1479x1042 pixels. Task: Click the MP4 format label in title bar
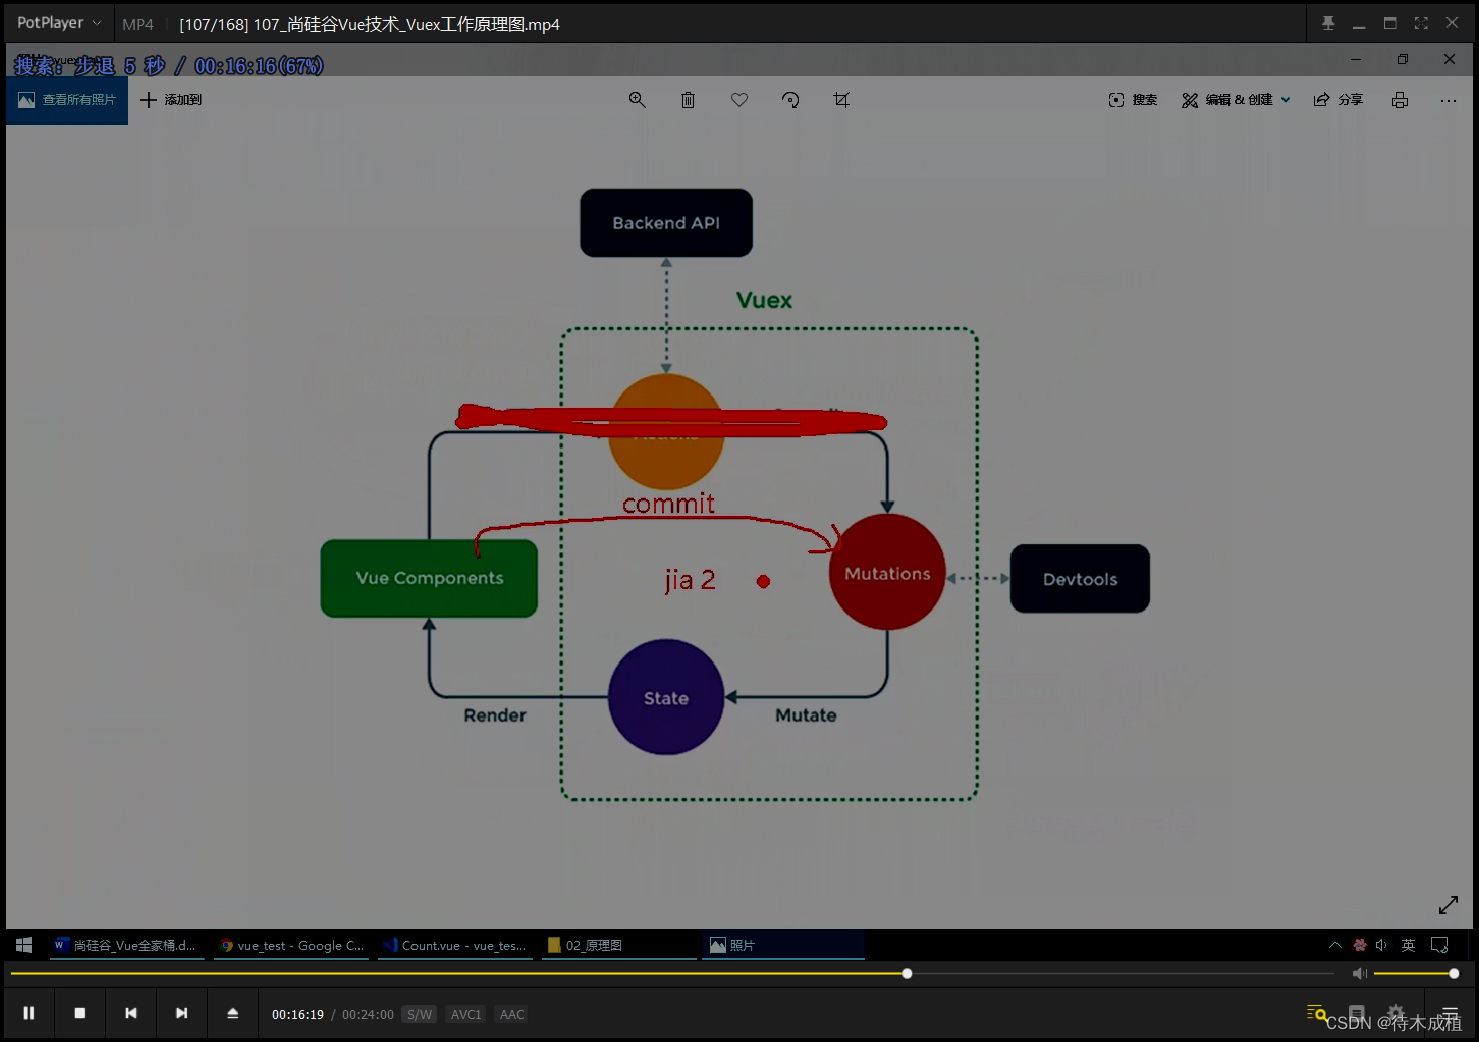[138, 24]
